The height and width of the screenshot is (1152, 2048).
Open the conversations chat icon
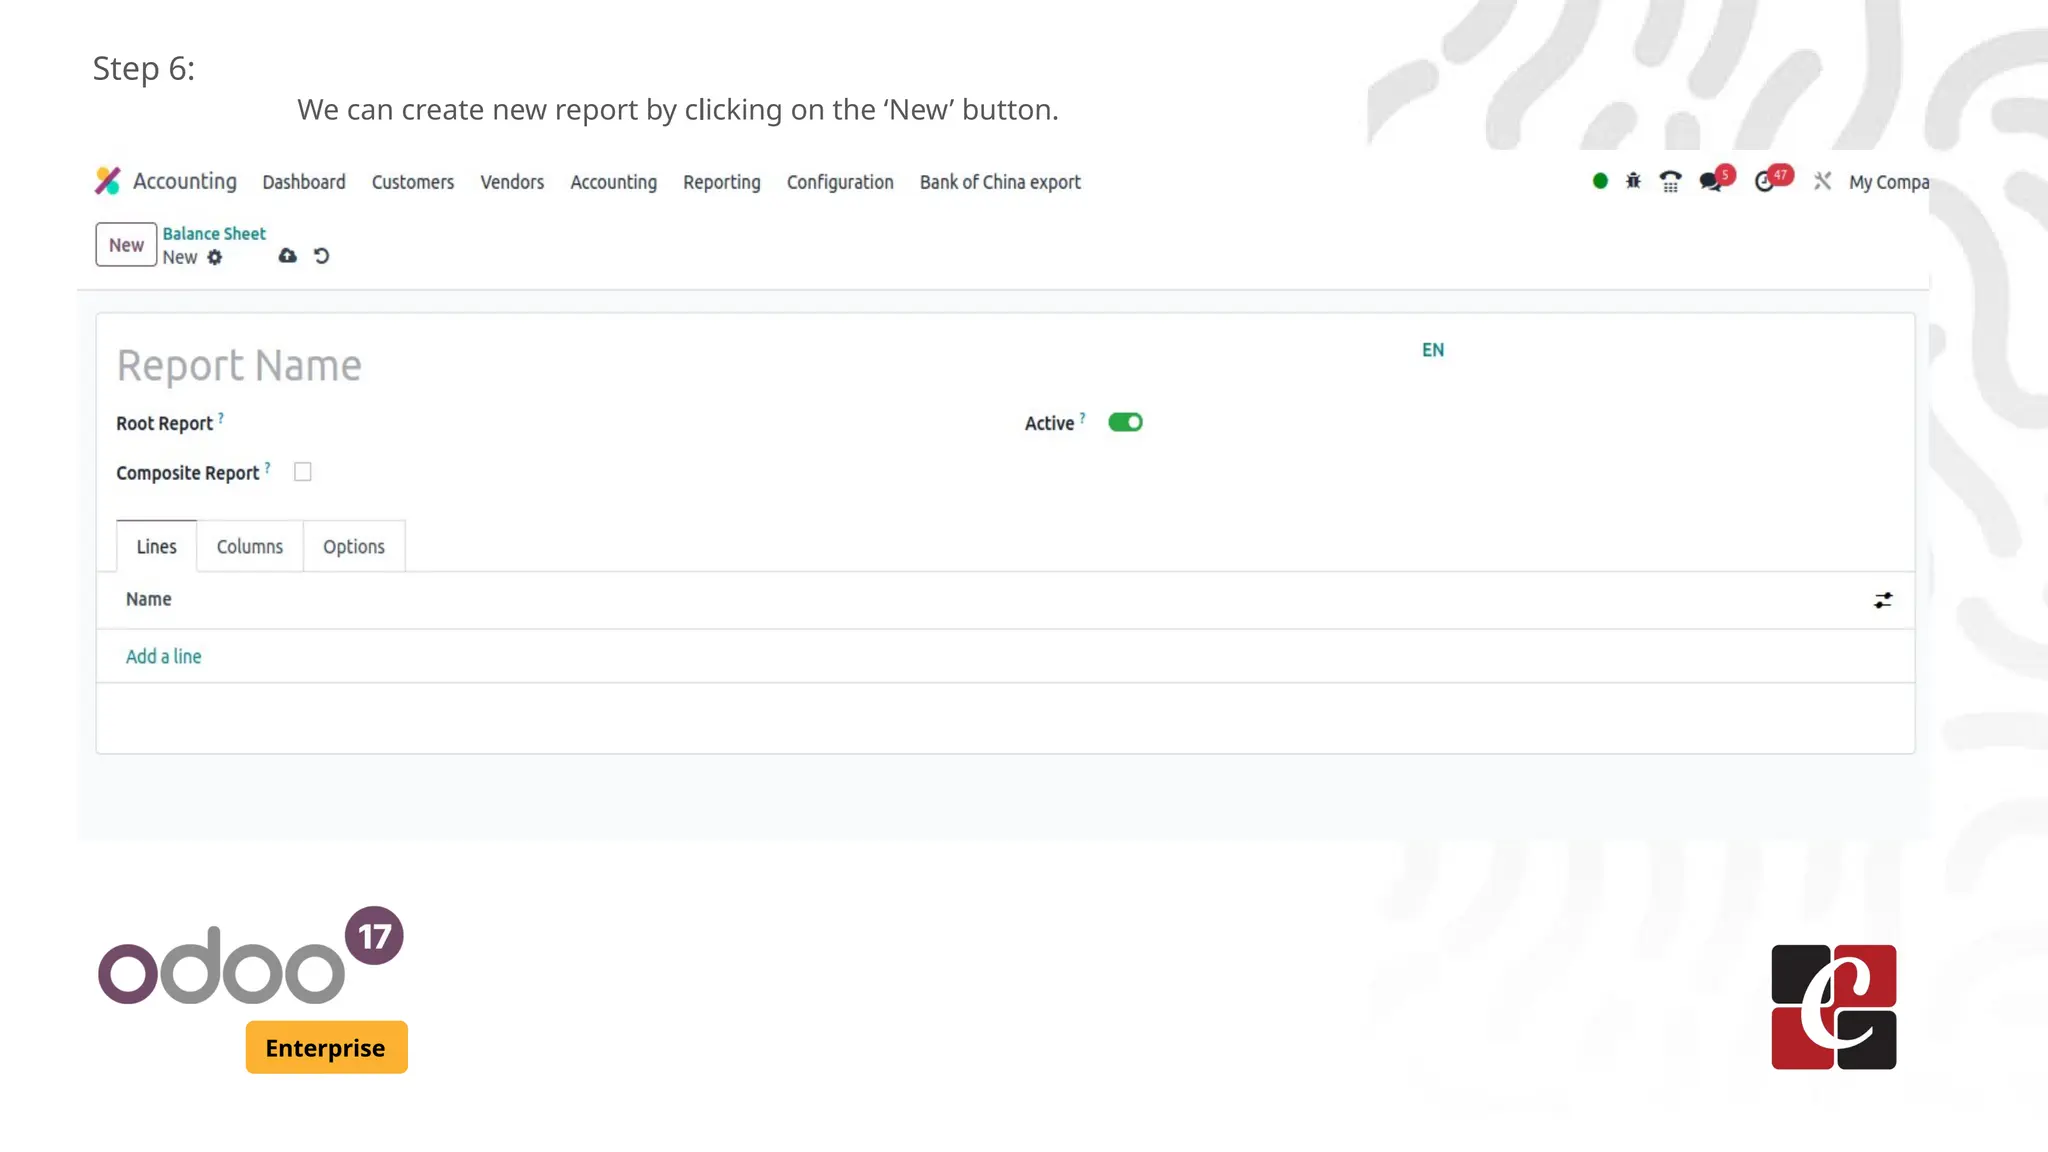(x=1711, y=182)
